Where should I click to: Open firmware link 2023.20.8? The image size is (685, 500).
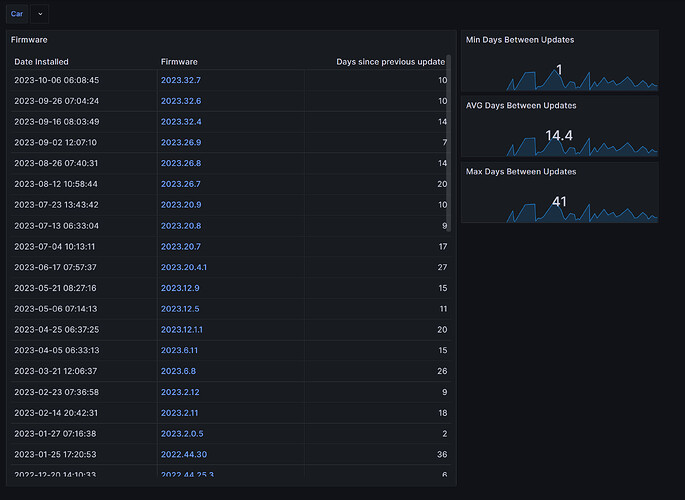click(x=181, y=226)
